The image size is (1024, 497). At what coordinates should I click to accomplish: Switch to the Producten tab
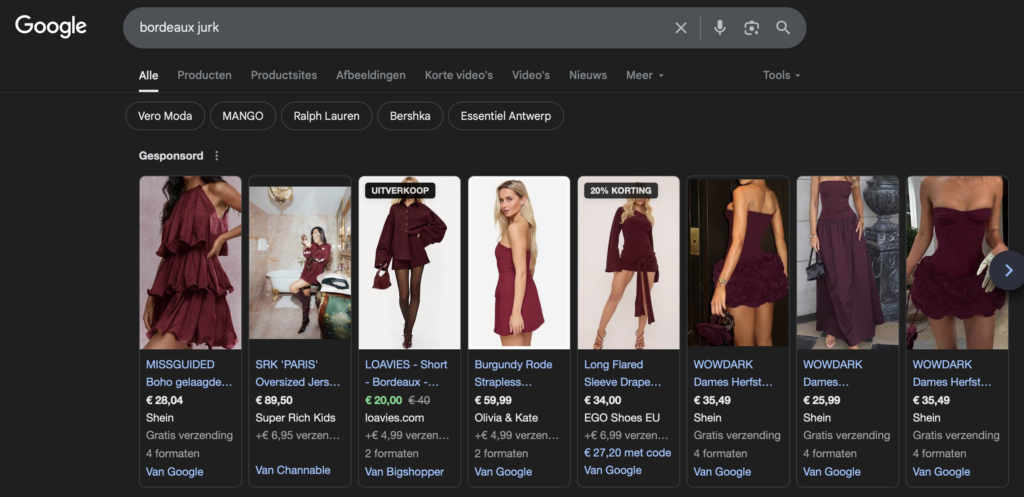click(204, 75)
